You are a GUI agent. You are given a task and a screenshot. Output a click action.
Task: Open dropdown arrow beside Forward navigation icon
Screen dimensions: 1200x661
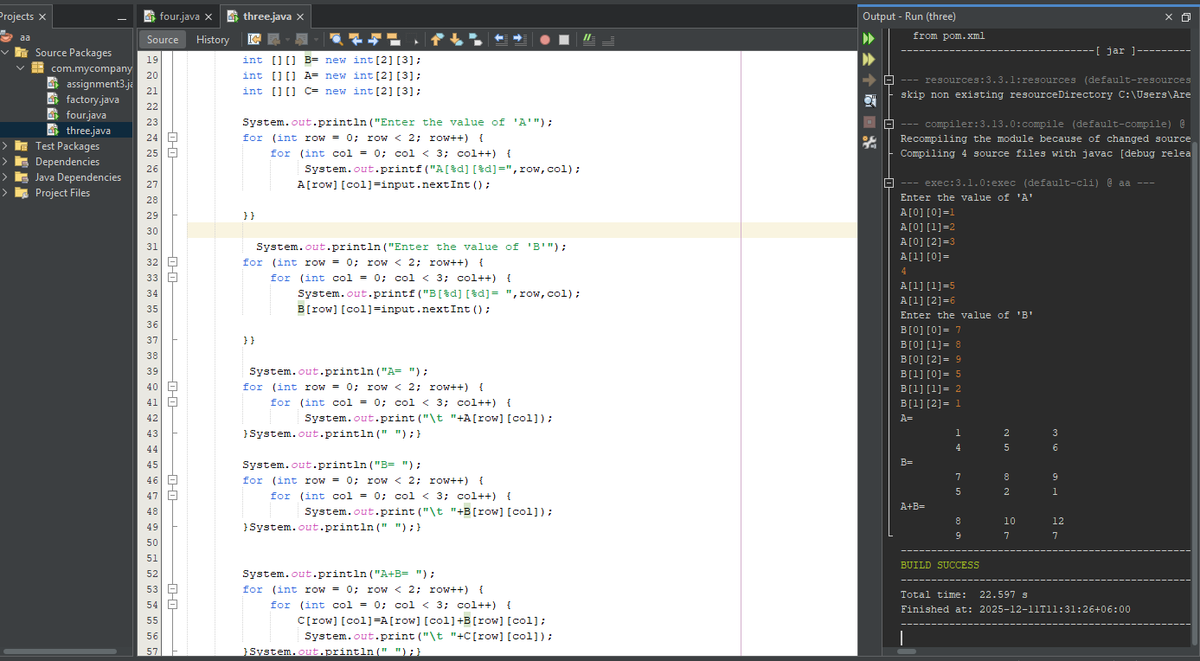pos(315,41)
